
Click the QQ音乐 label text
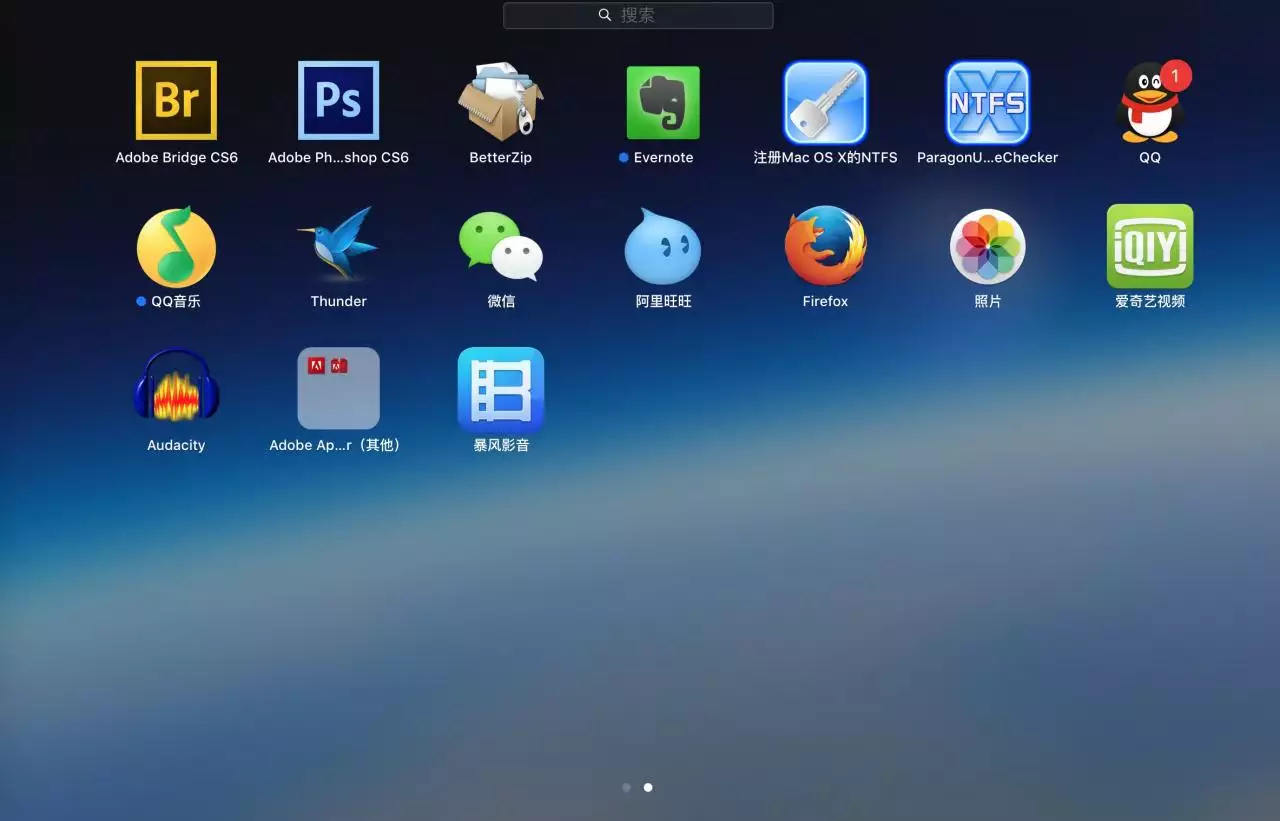(x=176, y=301)
